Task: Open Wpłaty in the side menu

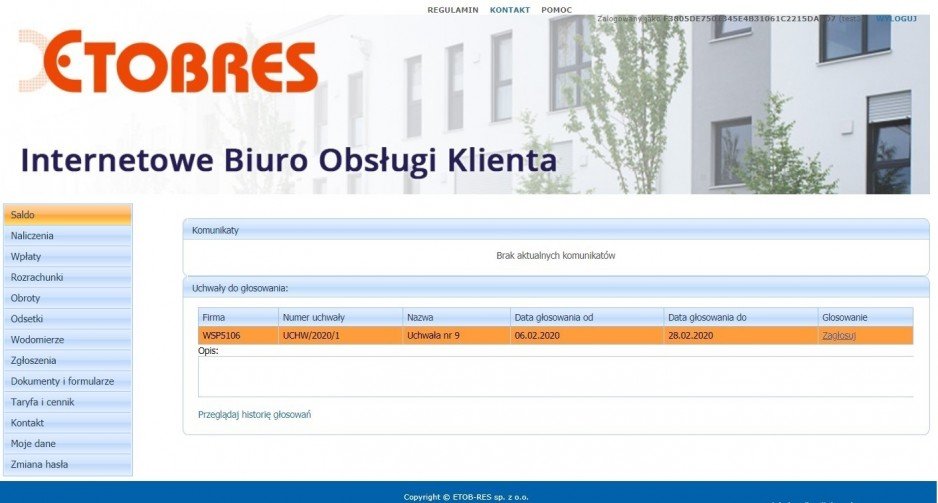Action: [x=68, y=257]
